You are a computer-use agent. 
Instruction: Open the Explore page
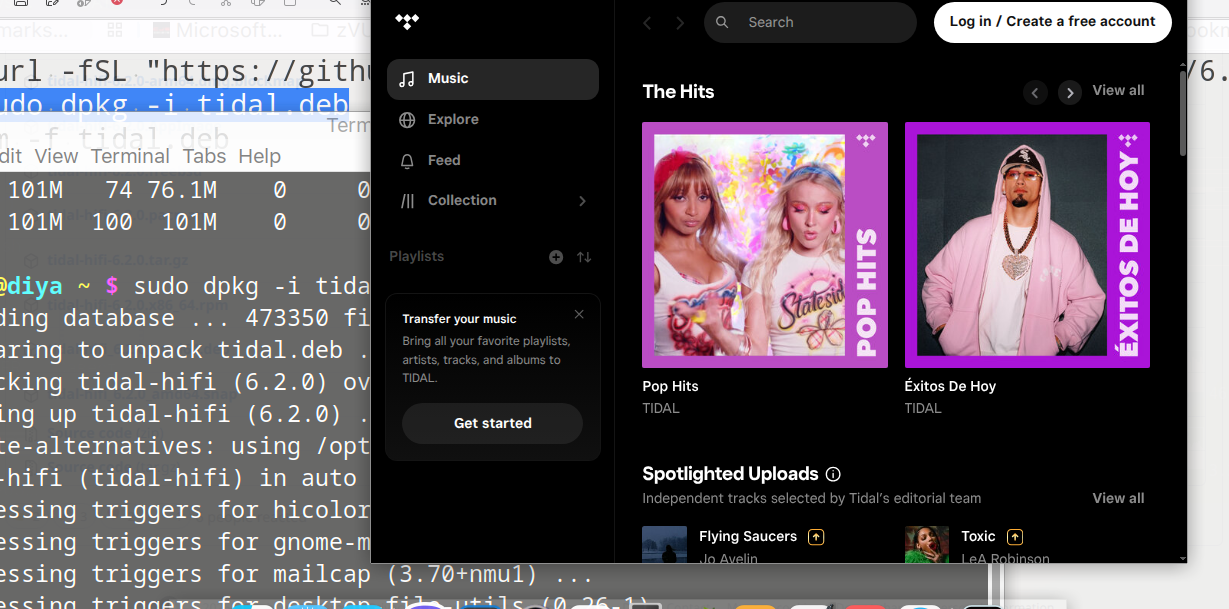coord(452,120)
